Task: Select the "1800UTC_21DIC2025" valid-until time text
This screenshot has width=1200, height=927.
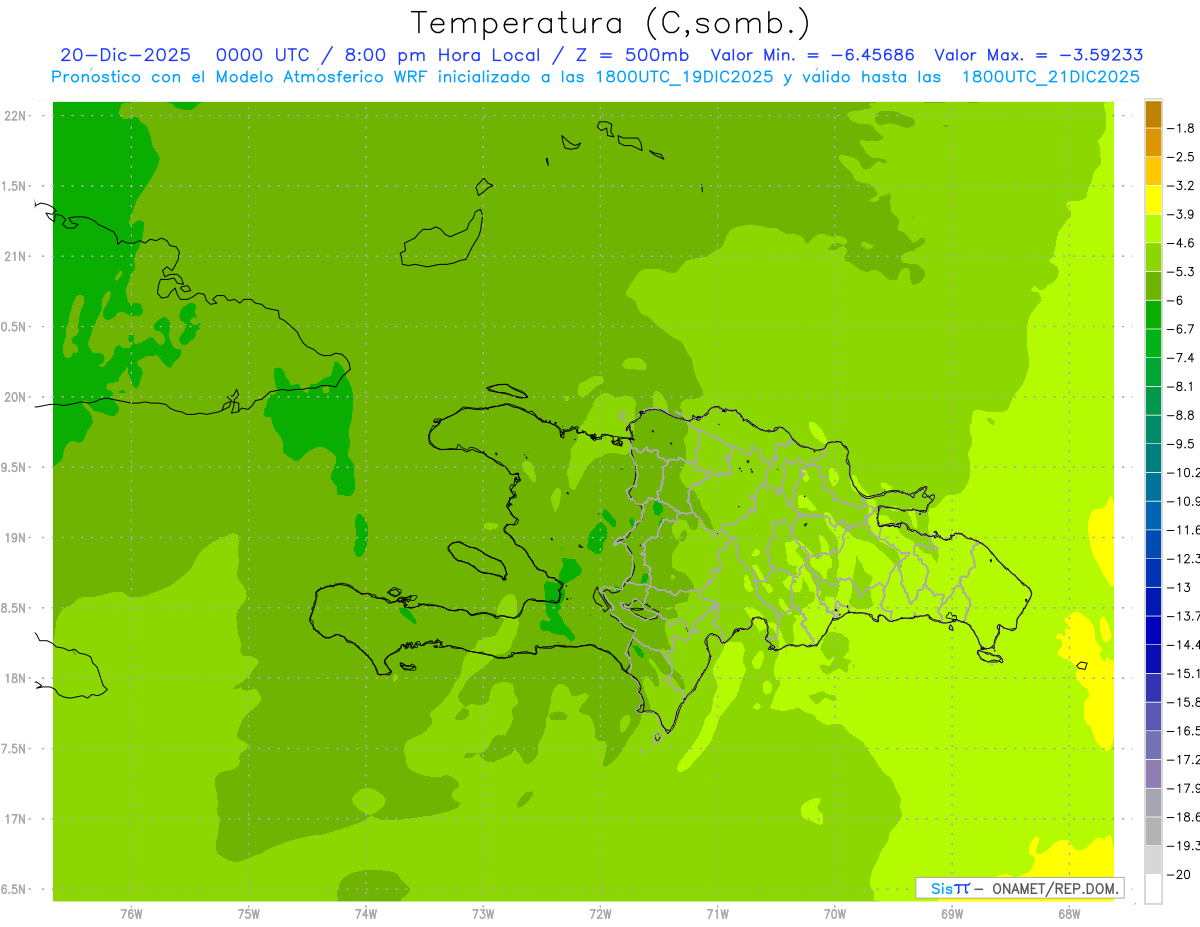Action: [x=1050, y=77]
